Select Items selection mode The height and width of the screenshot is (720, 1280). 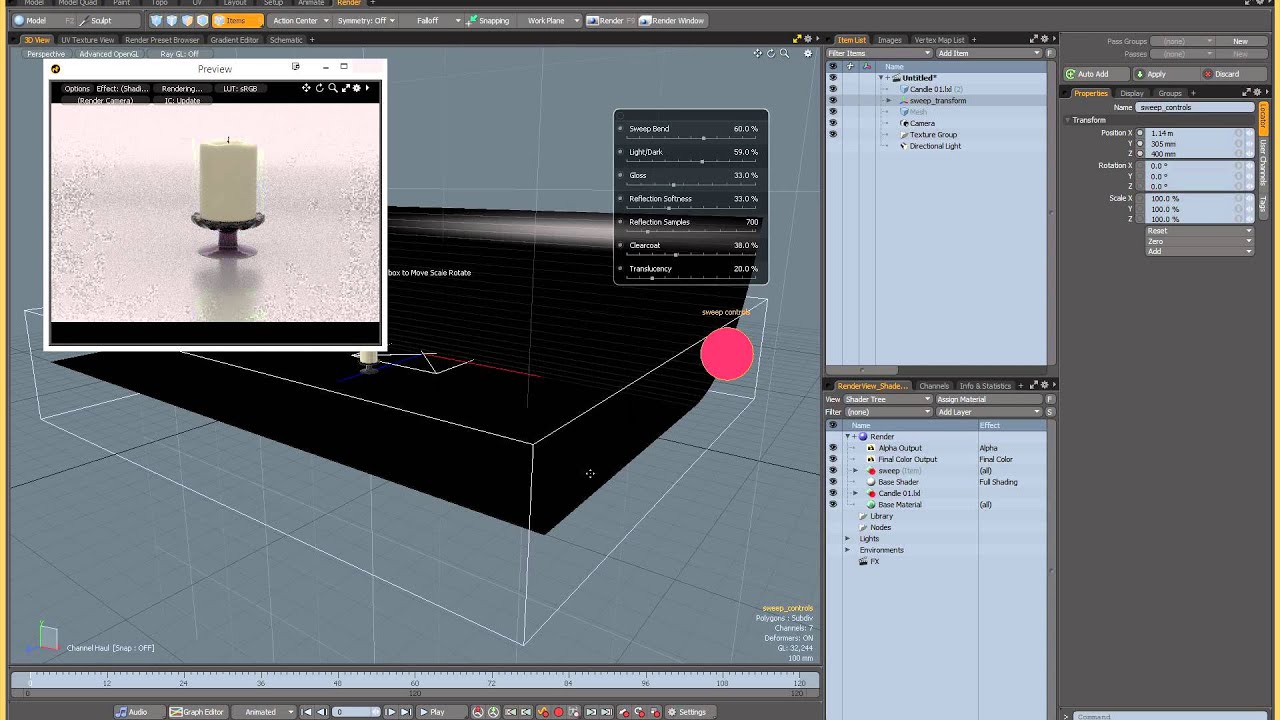[x=238, y=20]
